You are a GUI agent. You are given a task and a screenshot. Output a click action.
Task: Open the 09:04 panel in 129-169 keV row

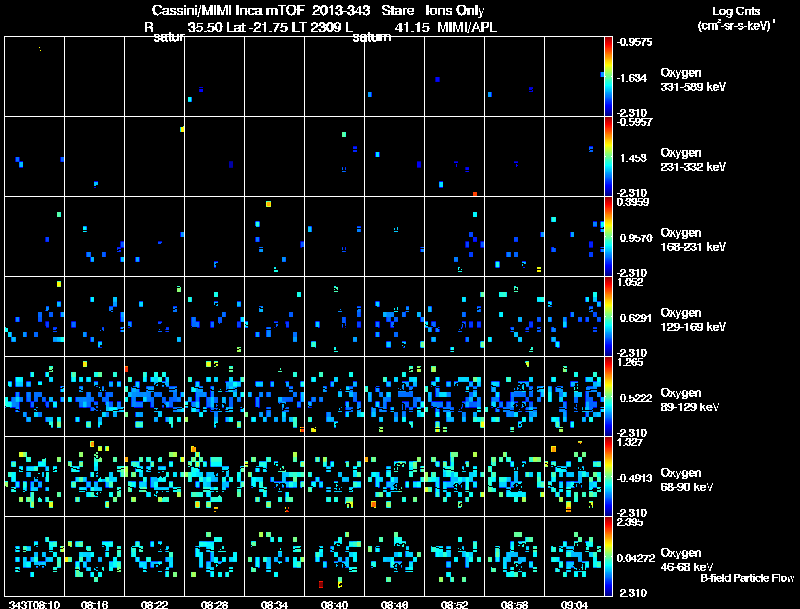click(575, 316)
